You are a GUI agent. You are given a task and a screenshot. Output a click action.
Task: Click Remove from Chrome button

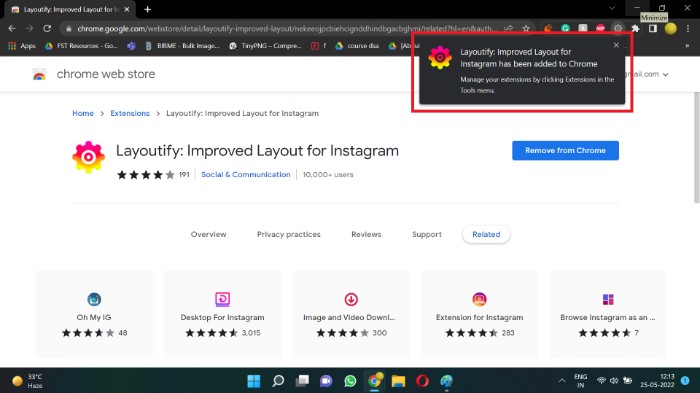coord(565,151)
